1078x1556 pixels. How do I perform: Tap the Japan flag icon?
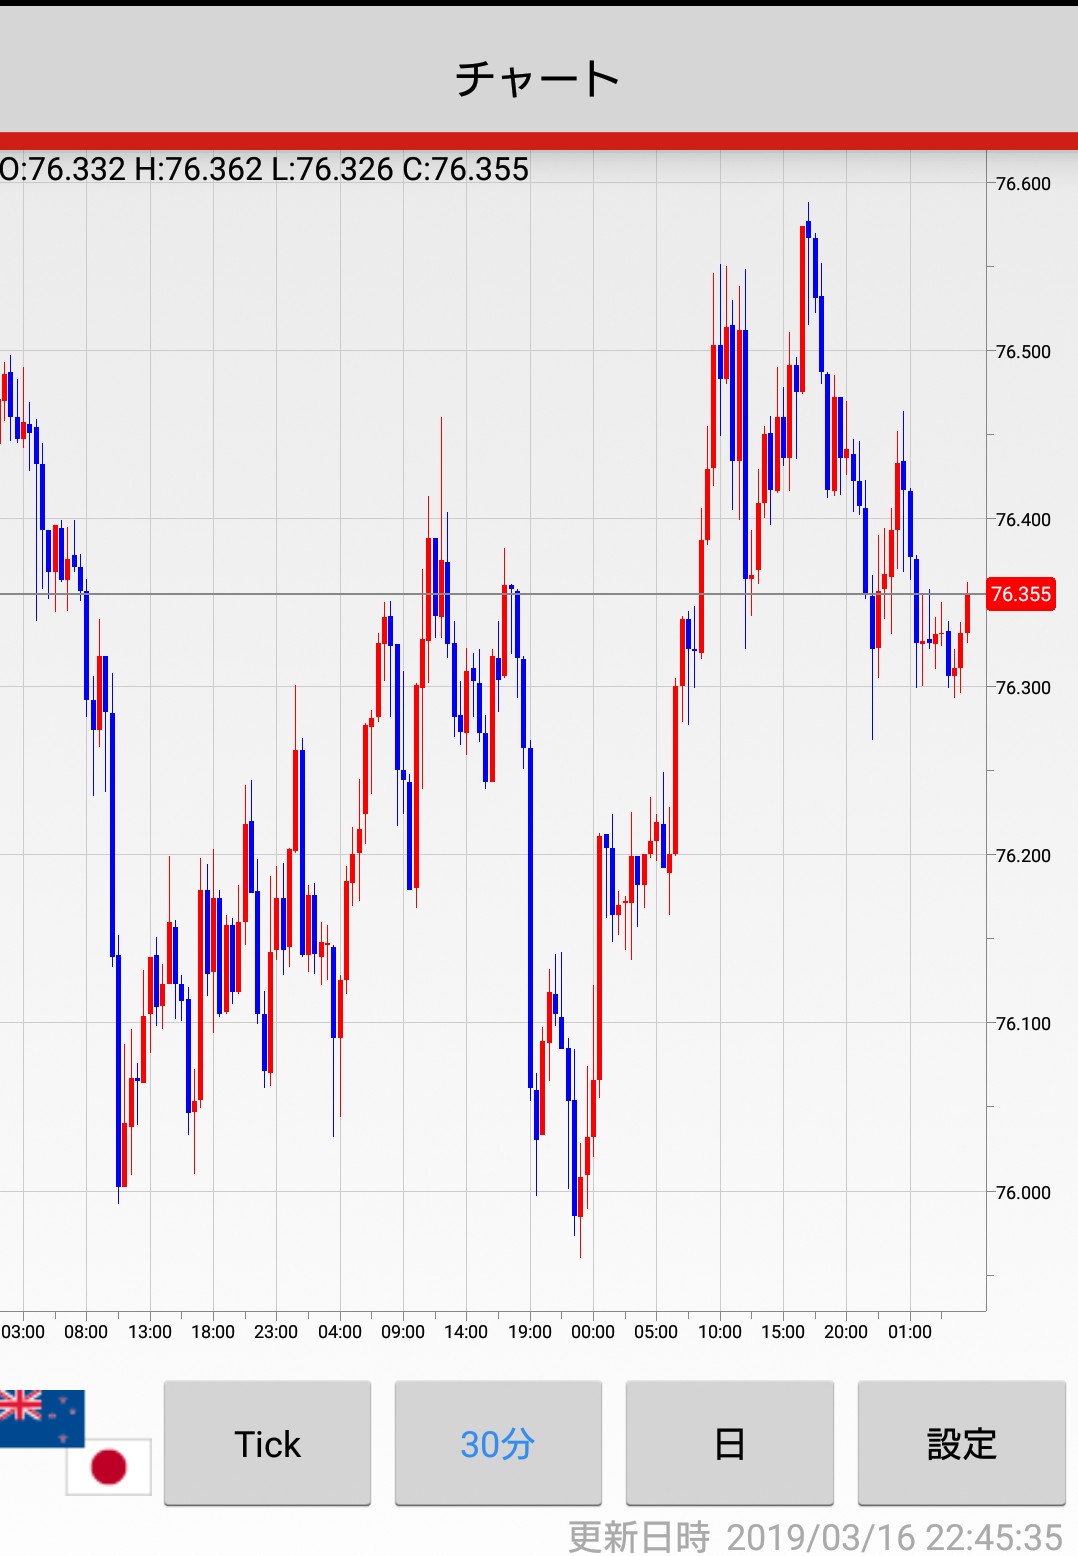(109, 1466)
